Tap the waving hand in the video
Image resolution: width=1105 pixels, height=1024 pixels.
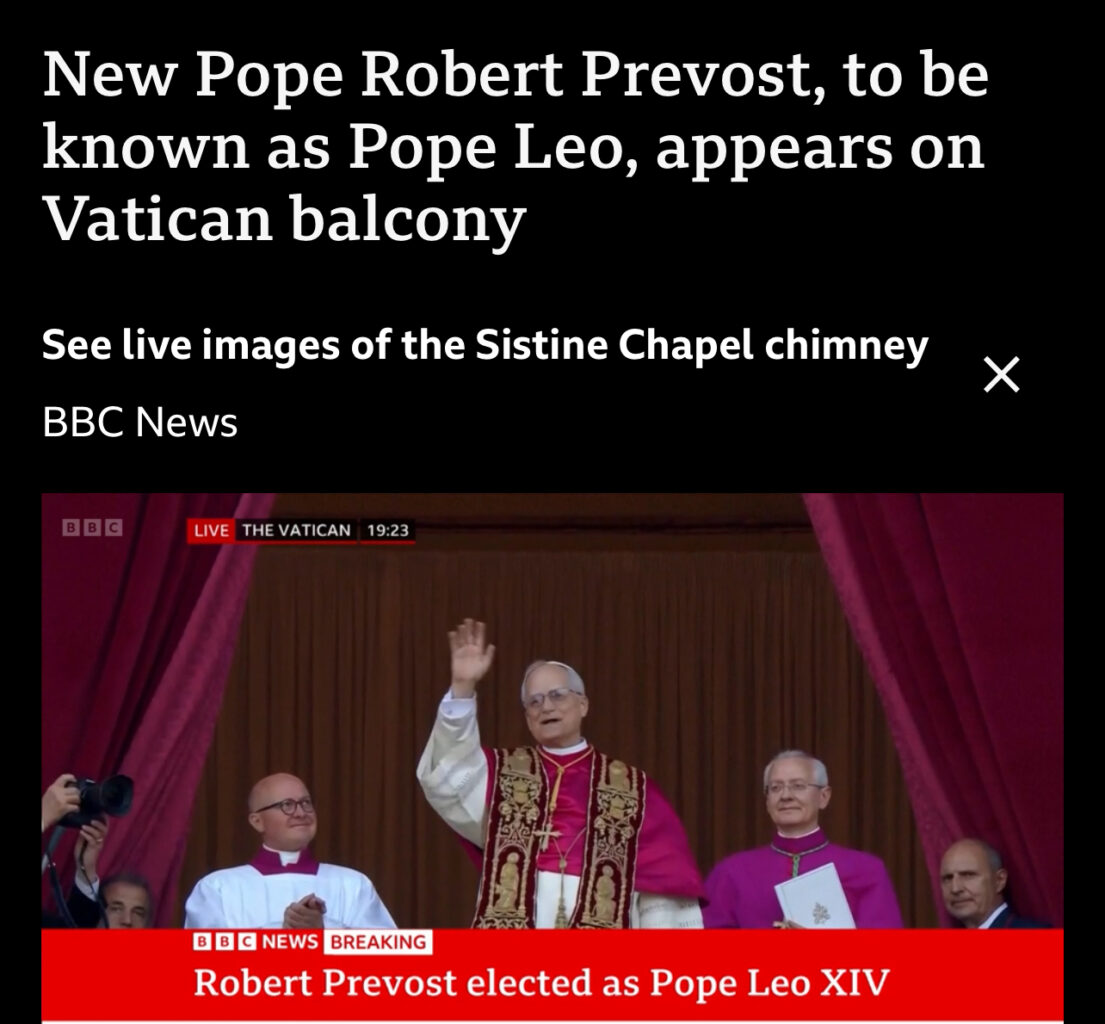point(470,655)
